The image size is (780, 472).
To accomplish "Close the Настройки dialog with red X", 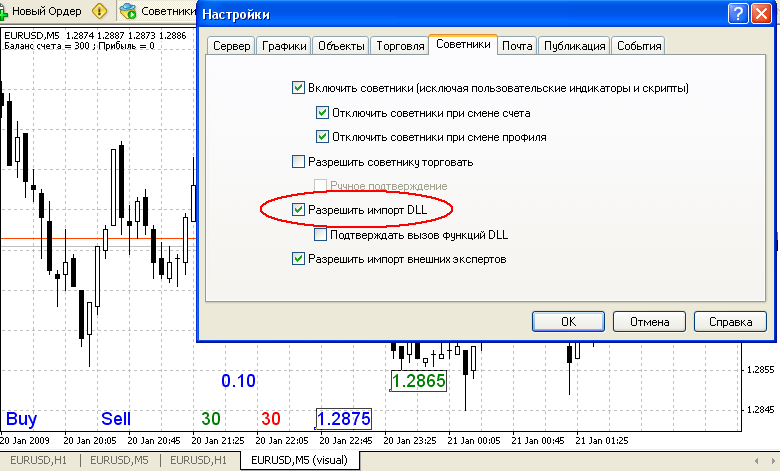I will click(762, 14).
